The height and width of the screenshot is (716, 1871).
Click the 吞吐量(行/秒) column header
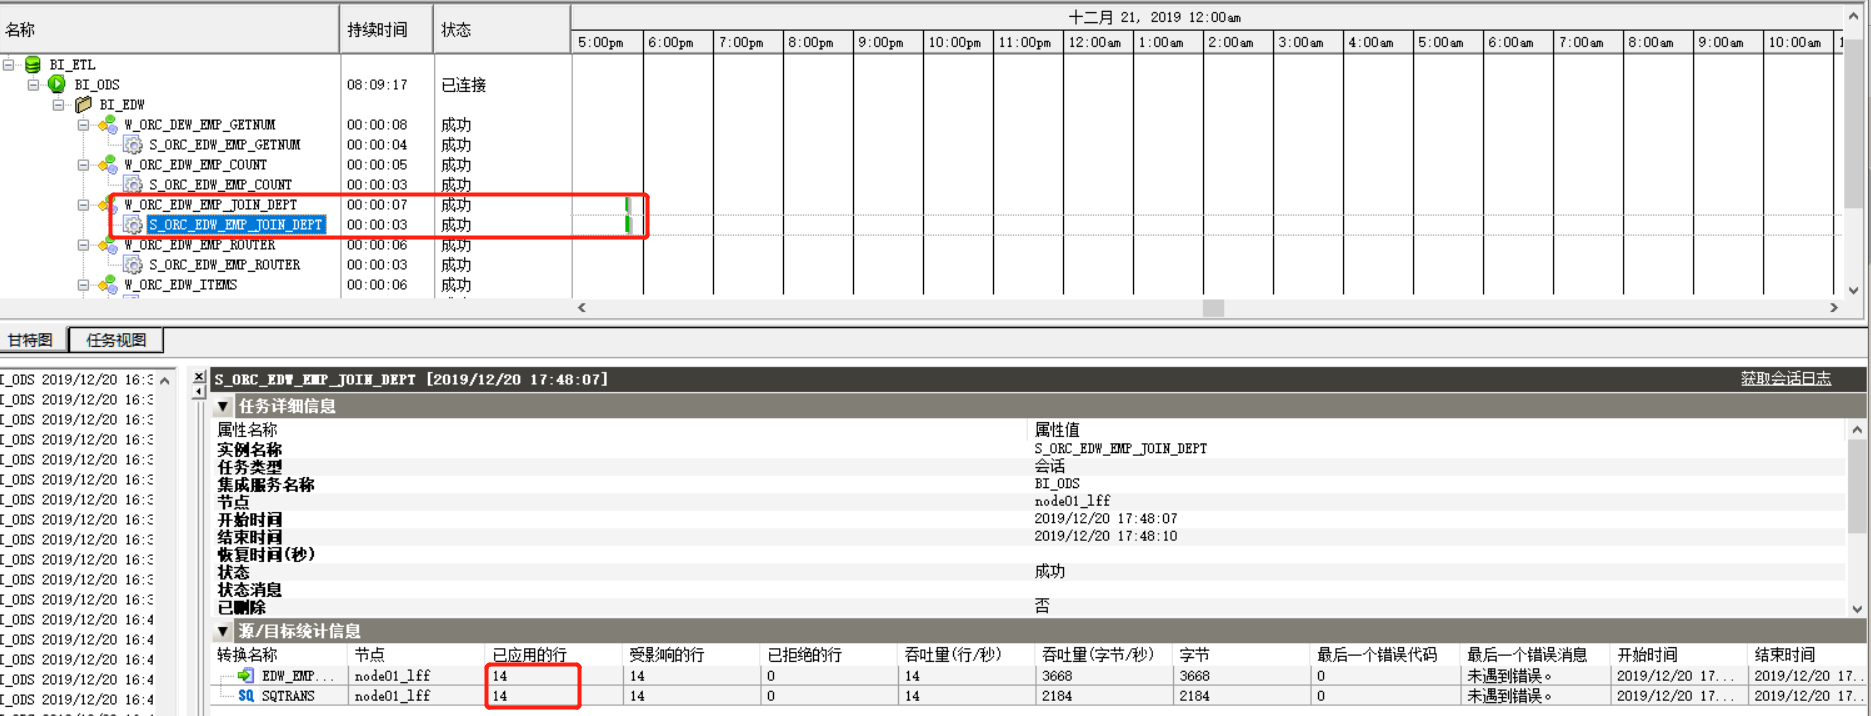[x=965, y=655]
